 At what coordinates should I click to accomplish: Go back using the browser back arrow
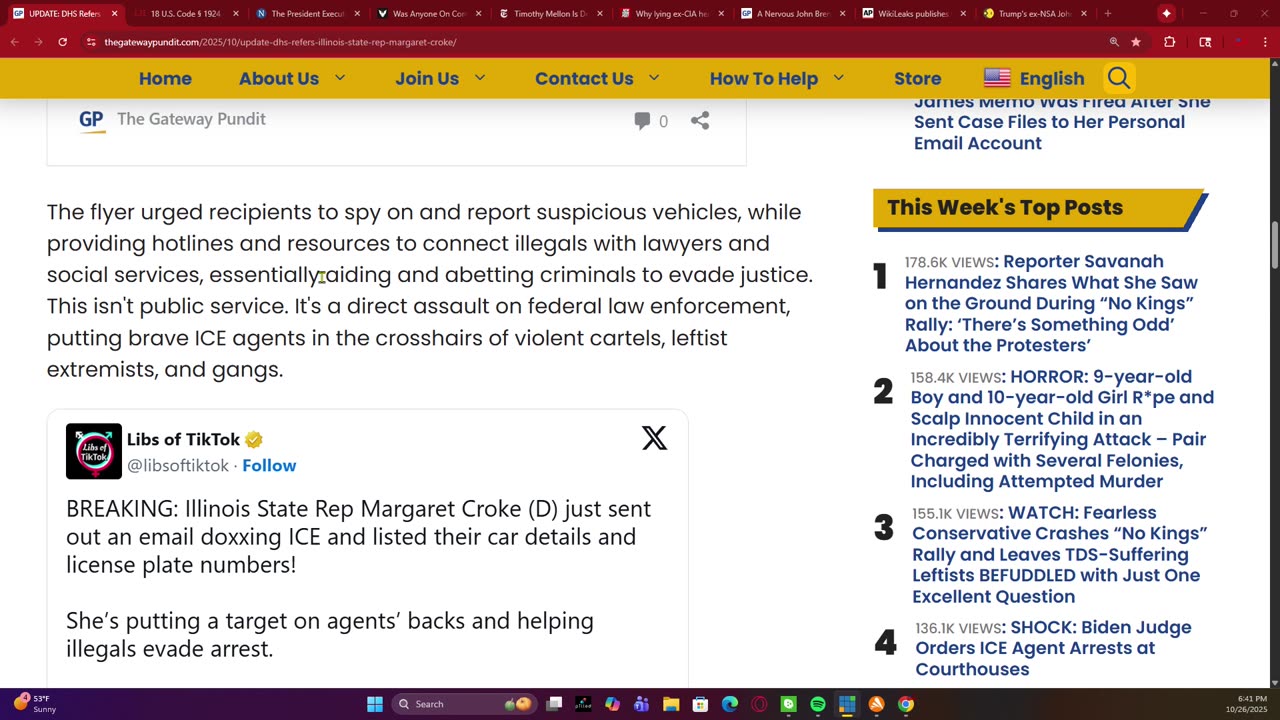point(14,42)
